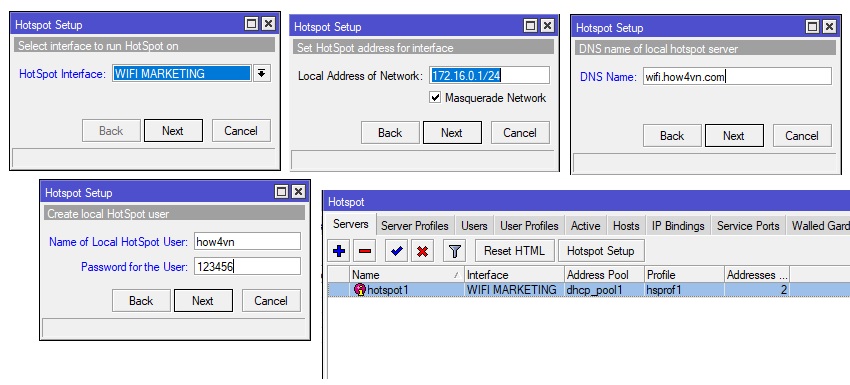This screenshot has height=385, width=850.
Task: Click the dhcp_pool1 address pool cell
Action: pos(604,290)
